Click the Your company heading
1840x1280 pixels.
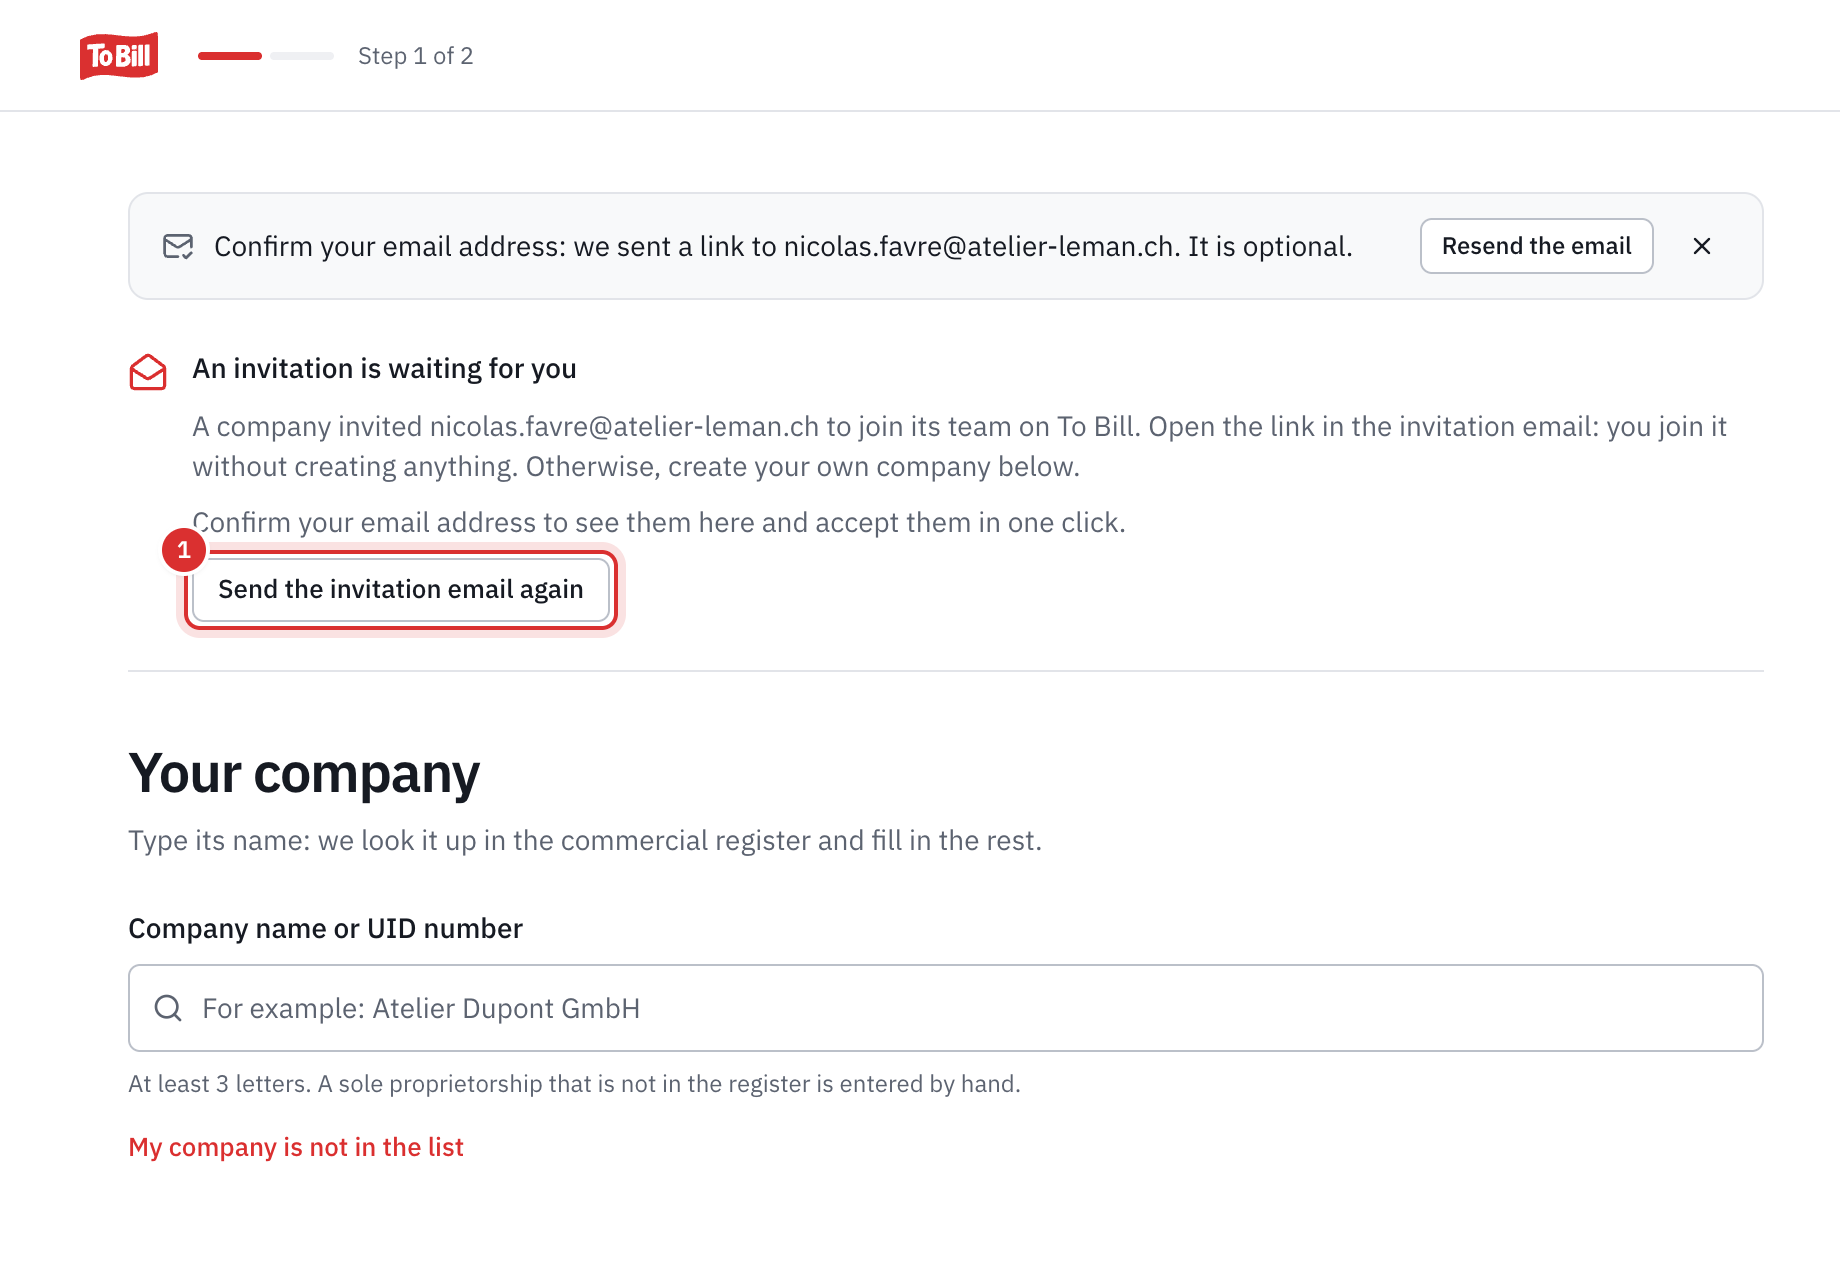point(304,773)
